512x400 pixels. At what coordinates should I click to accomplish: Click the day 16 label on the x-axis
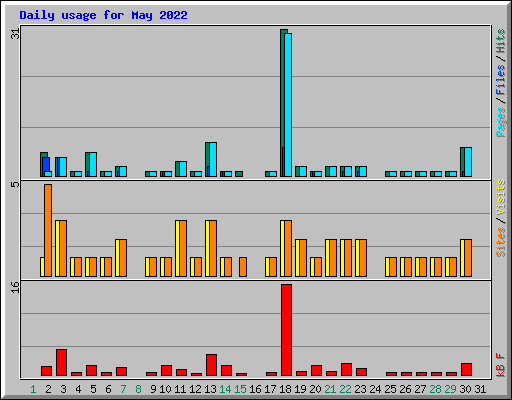255,389
